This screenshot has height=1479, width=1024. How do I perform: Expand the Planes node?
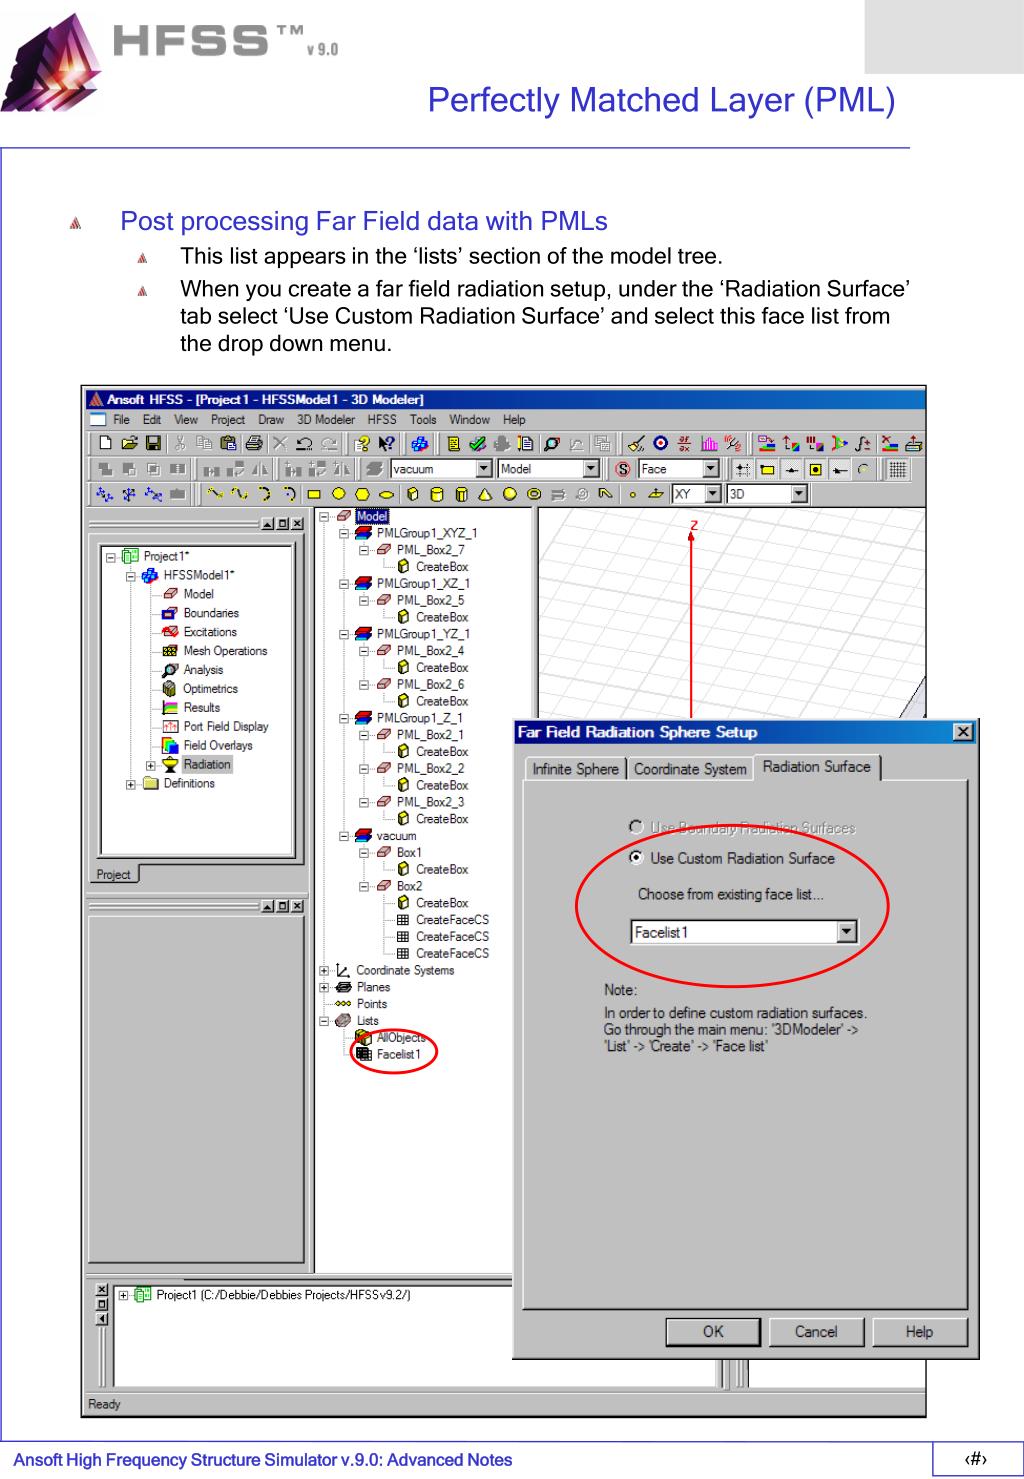[324, 988]
